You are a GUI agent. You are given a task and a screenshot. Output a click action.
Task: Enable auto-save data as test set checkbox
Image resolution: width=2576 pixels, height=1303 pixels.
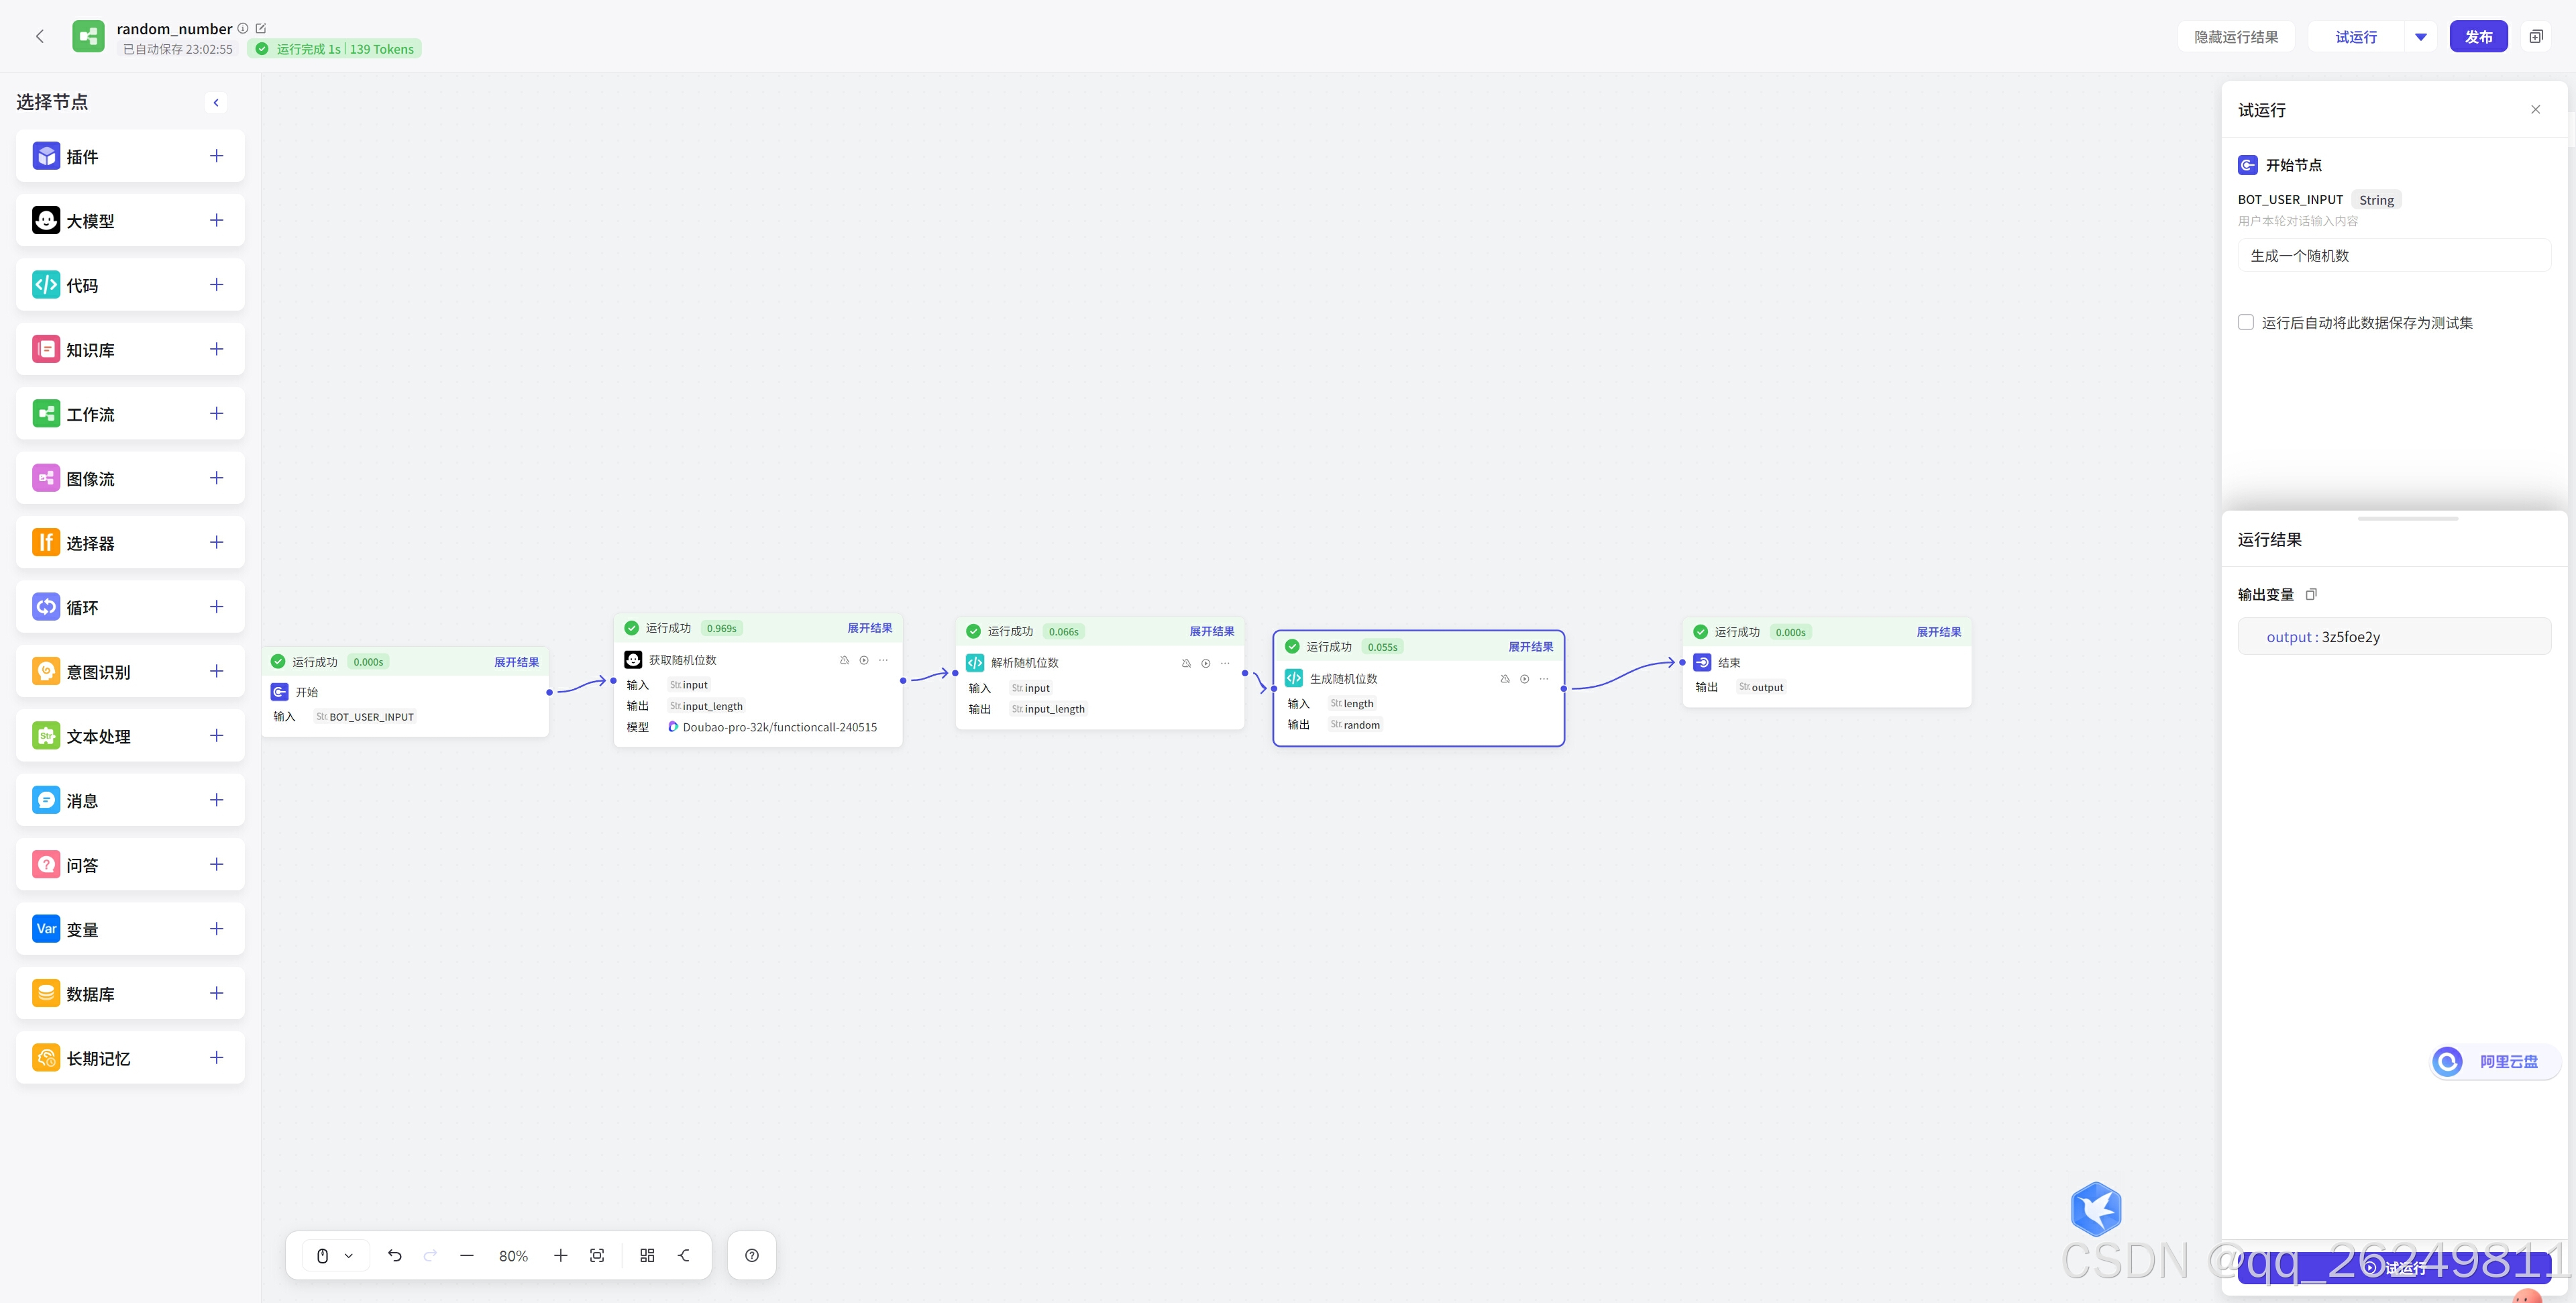tap(2246, 322)
